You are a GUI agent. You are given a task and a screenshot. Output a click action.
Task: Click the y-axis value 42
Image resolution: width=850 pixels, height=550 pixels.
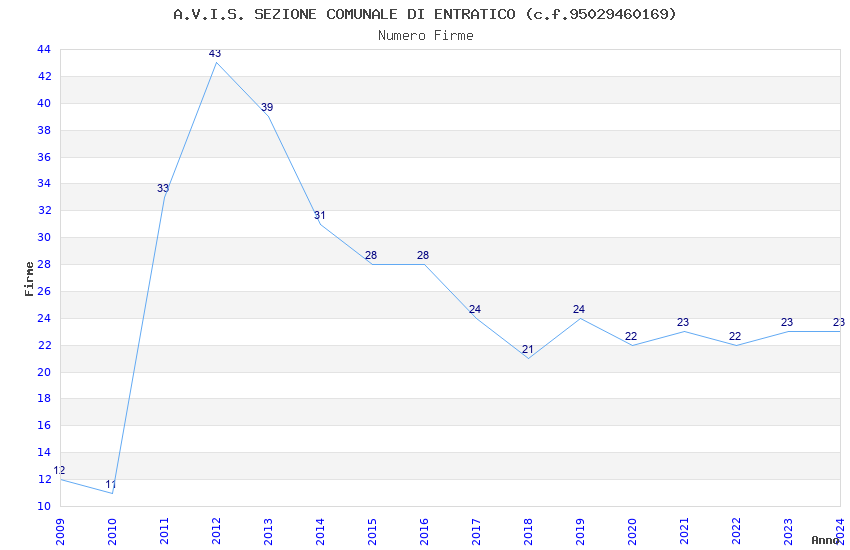[x=44, y=76]
